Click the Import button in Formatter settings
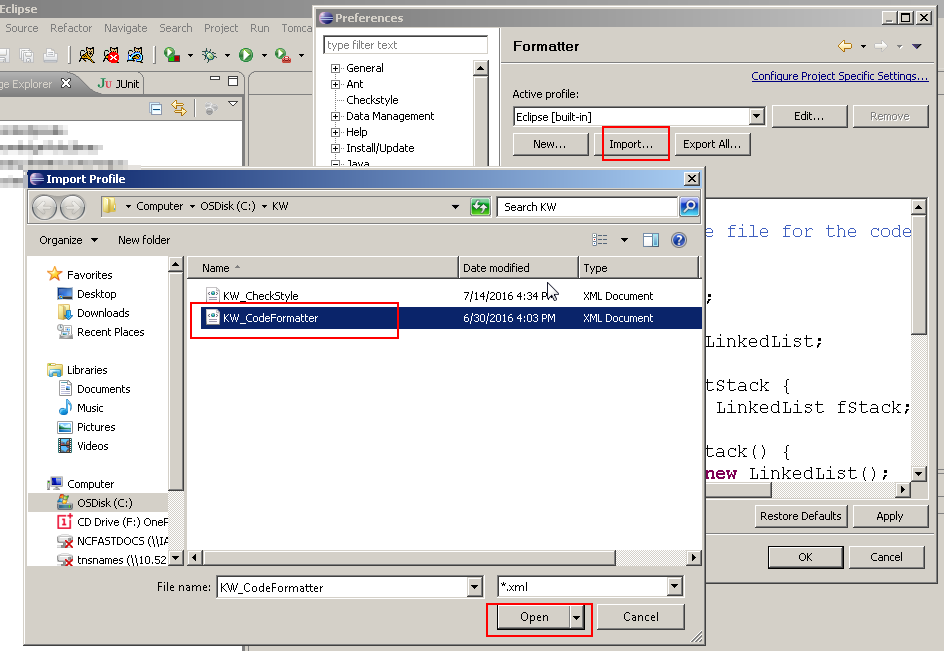The width and height of the screenshot is (944, 651). (635, 144)
